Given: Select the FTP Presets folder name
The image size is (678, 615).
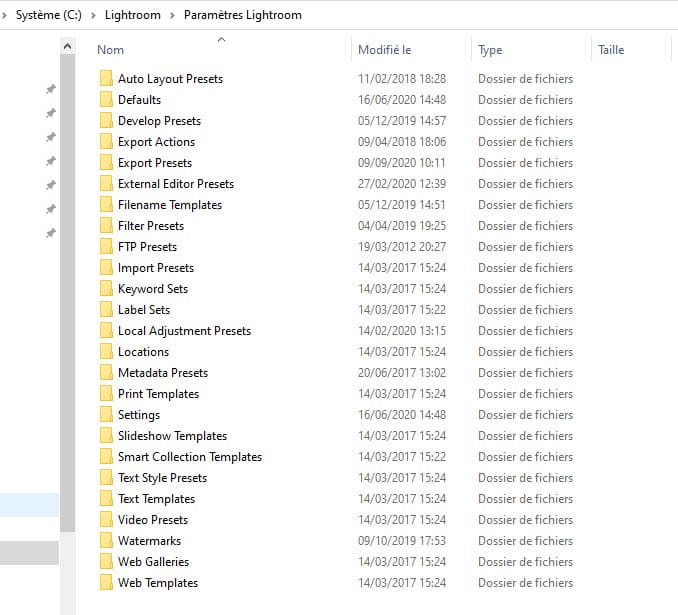Looking at the screenshot, I should [x=147, y=247].
